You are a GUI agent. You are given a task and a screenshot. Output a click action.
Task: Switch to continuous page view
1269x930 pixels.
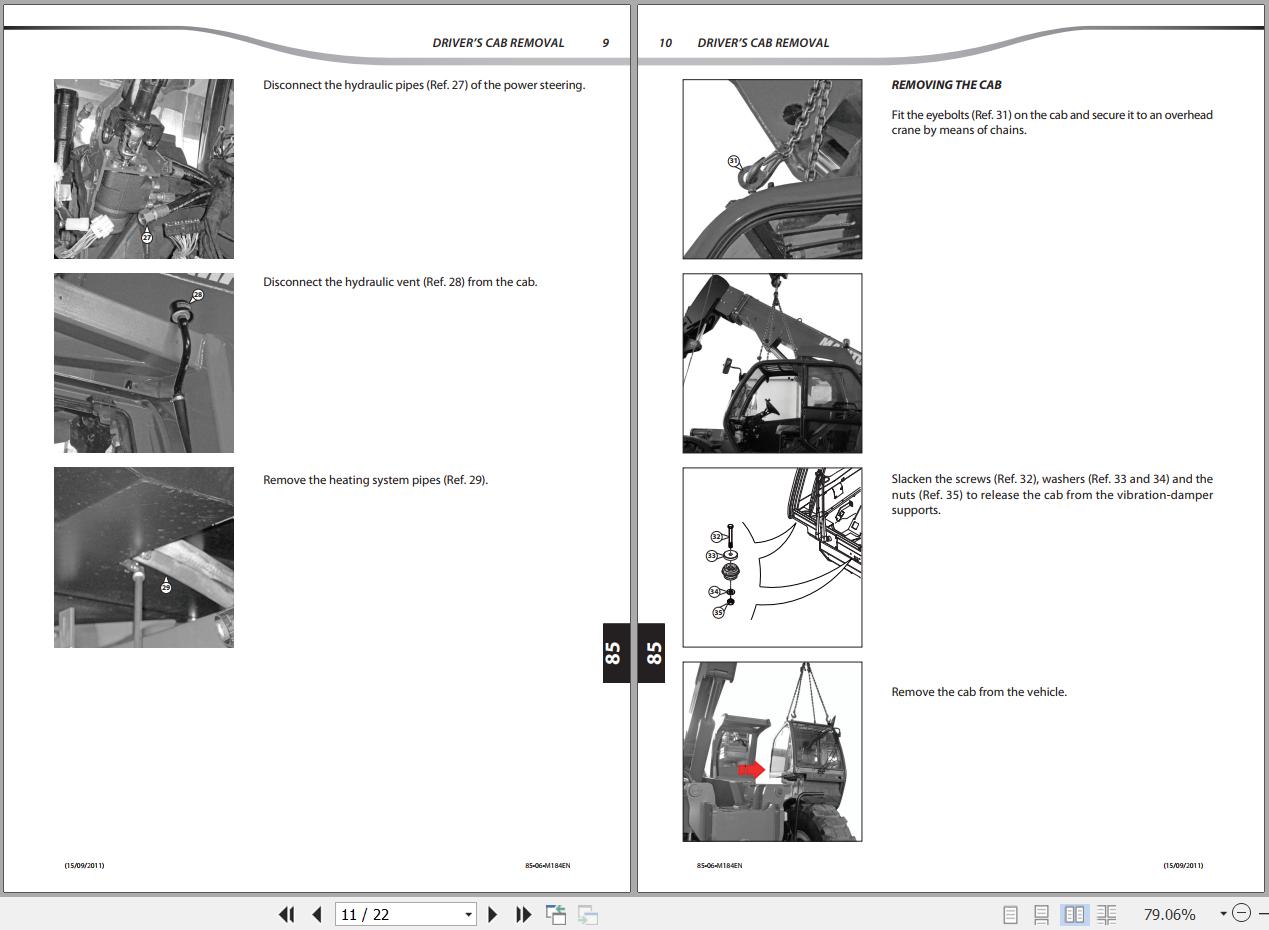coord(1041,914)
